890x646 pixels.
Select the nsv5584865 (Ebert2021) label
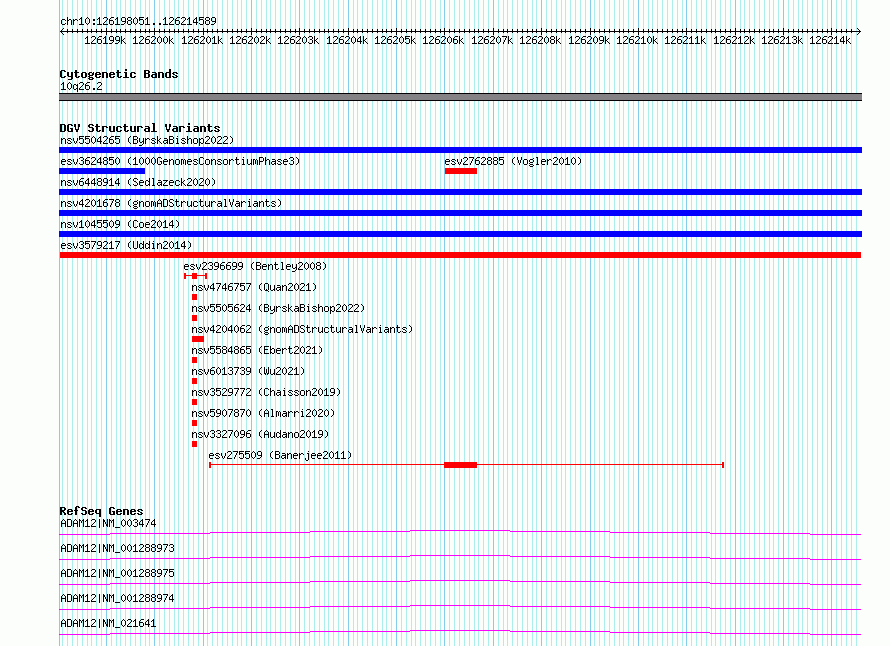(x=257, y=350)
